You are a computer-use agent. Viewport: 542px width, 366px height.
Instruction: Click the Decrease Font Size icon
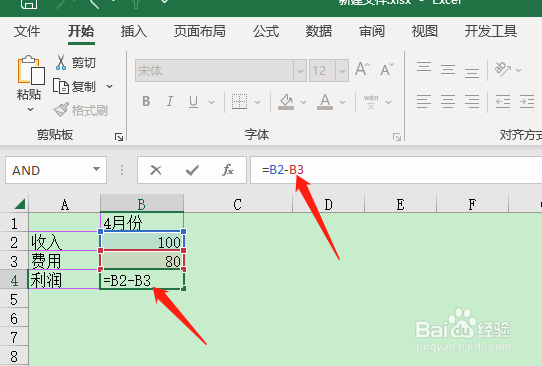point(387,69)
